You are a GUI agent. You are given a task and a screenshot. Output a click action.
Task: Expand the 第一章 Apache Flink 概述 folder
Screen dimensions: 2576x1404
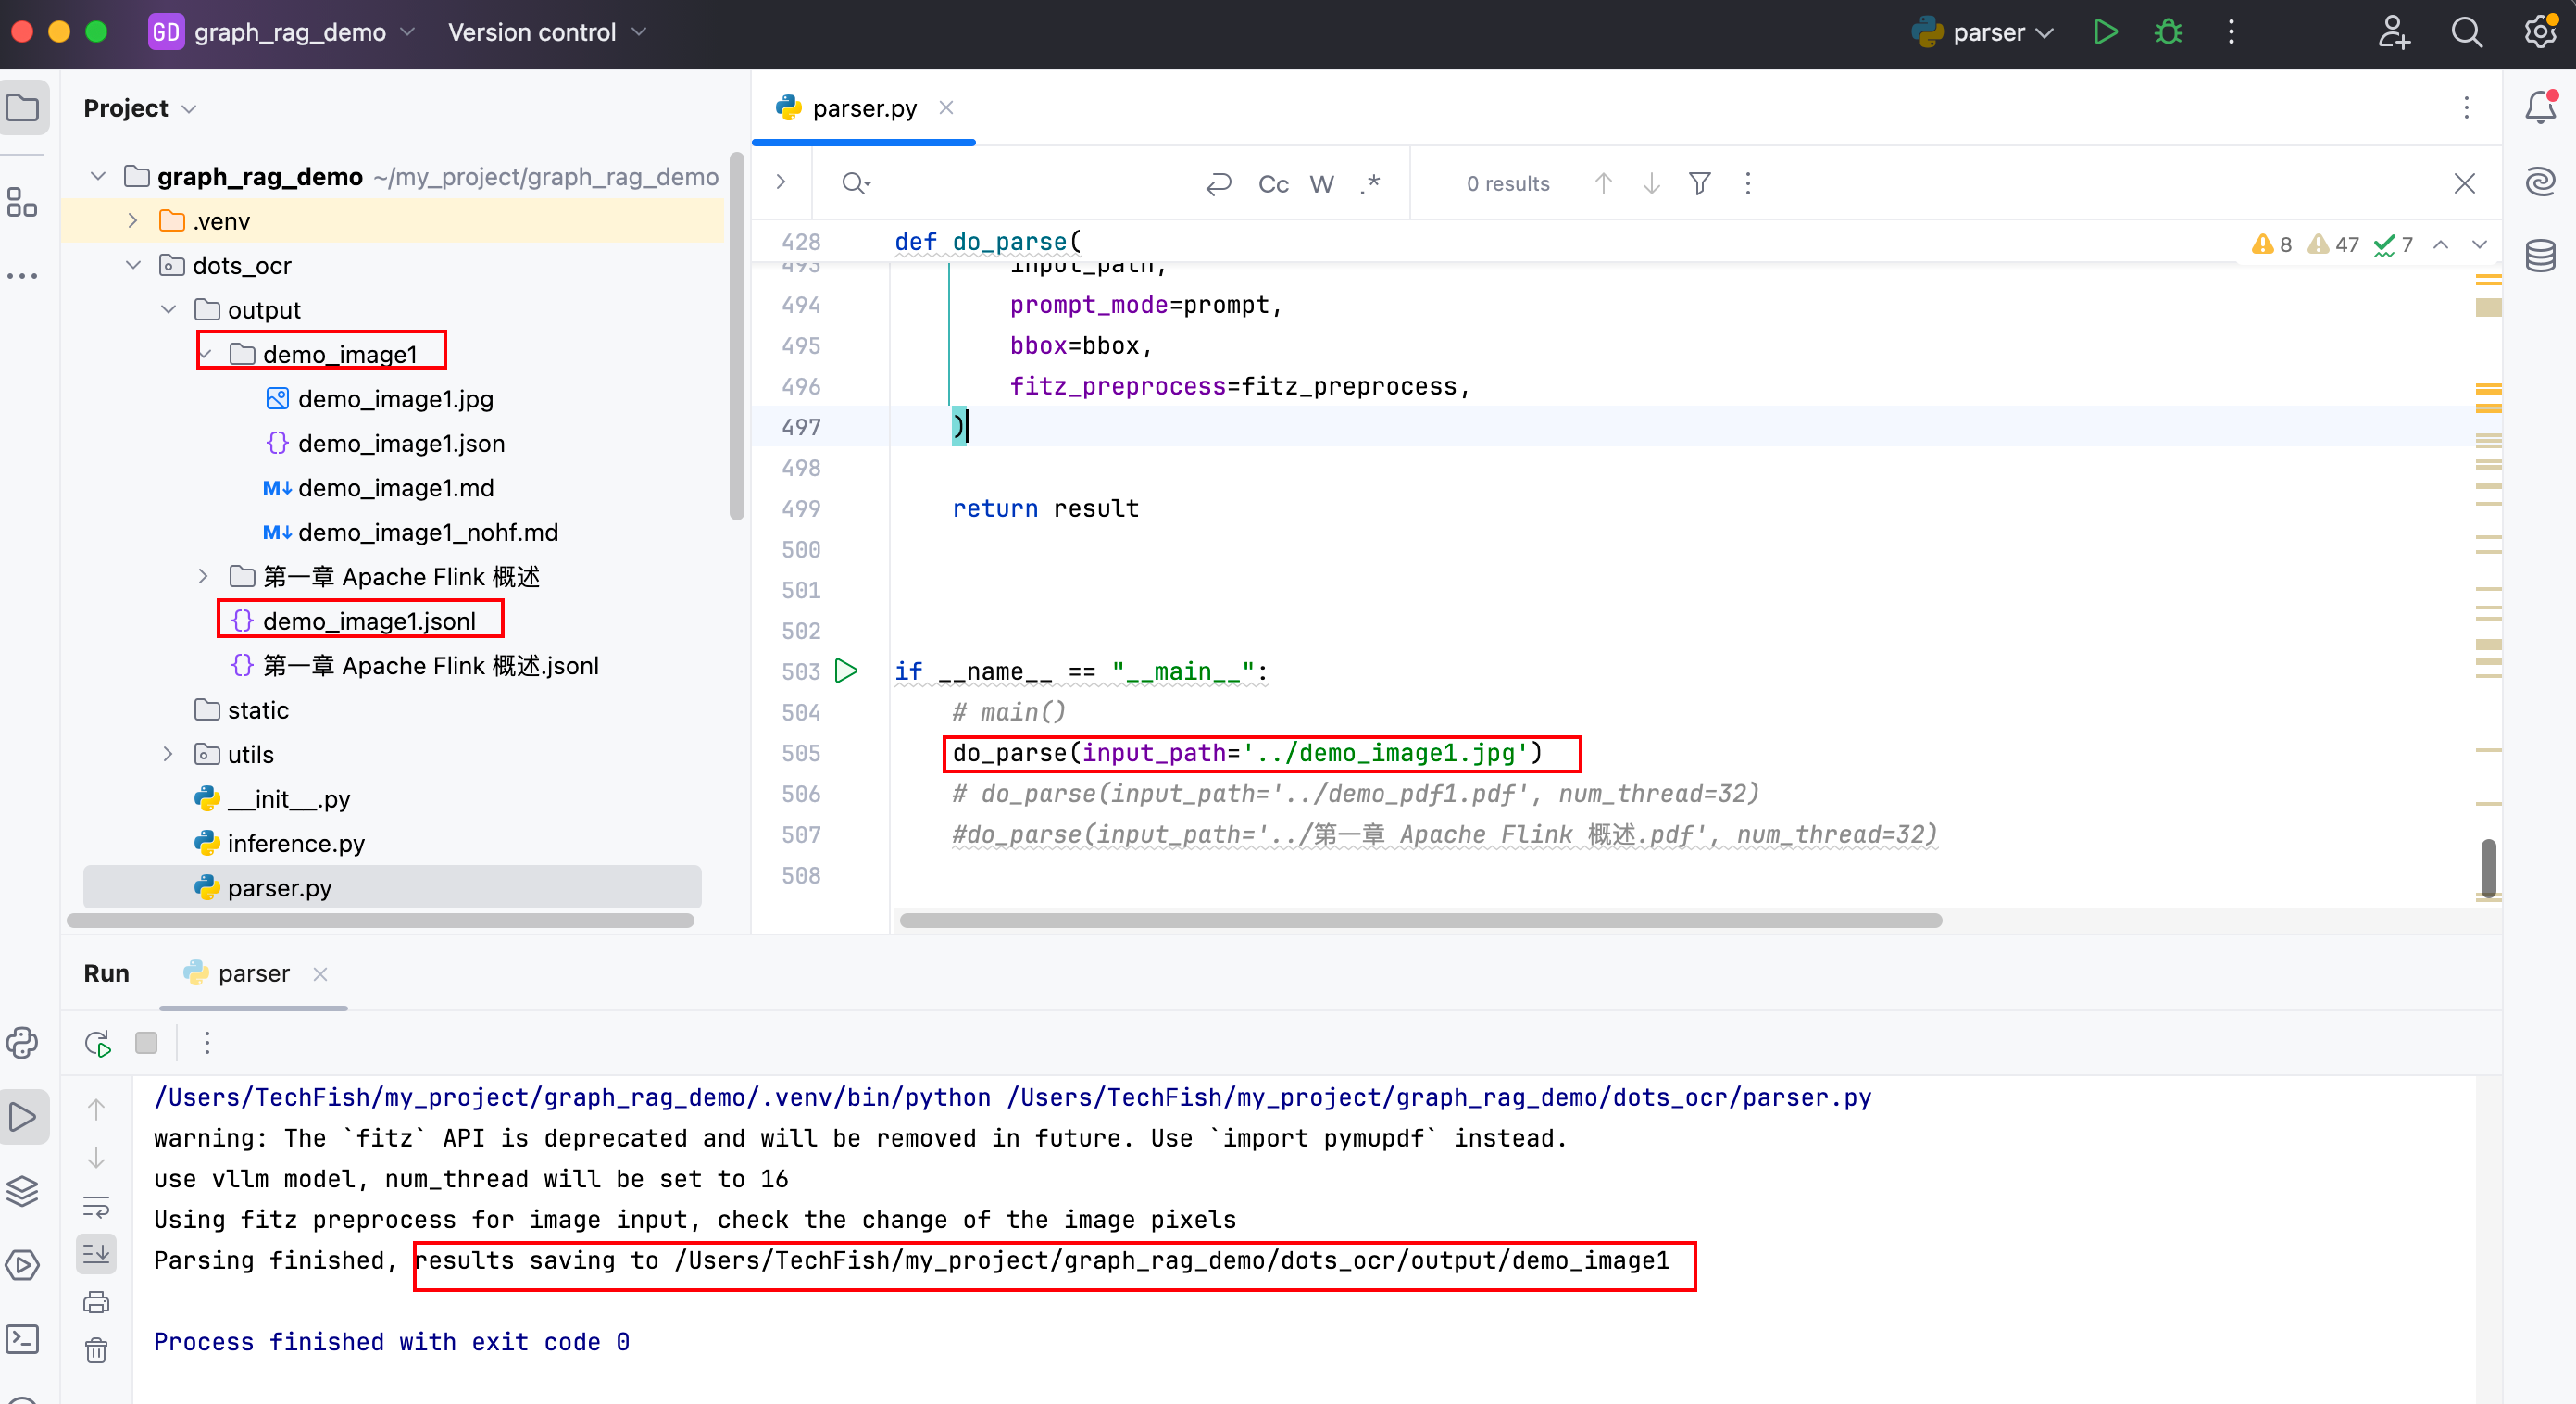point(203,576)
